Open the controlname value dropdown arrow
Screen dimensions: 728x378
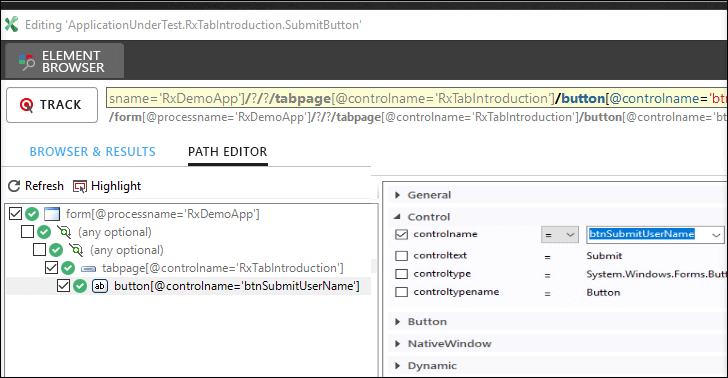(x=716, y=235)
